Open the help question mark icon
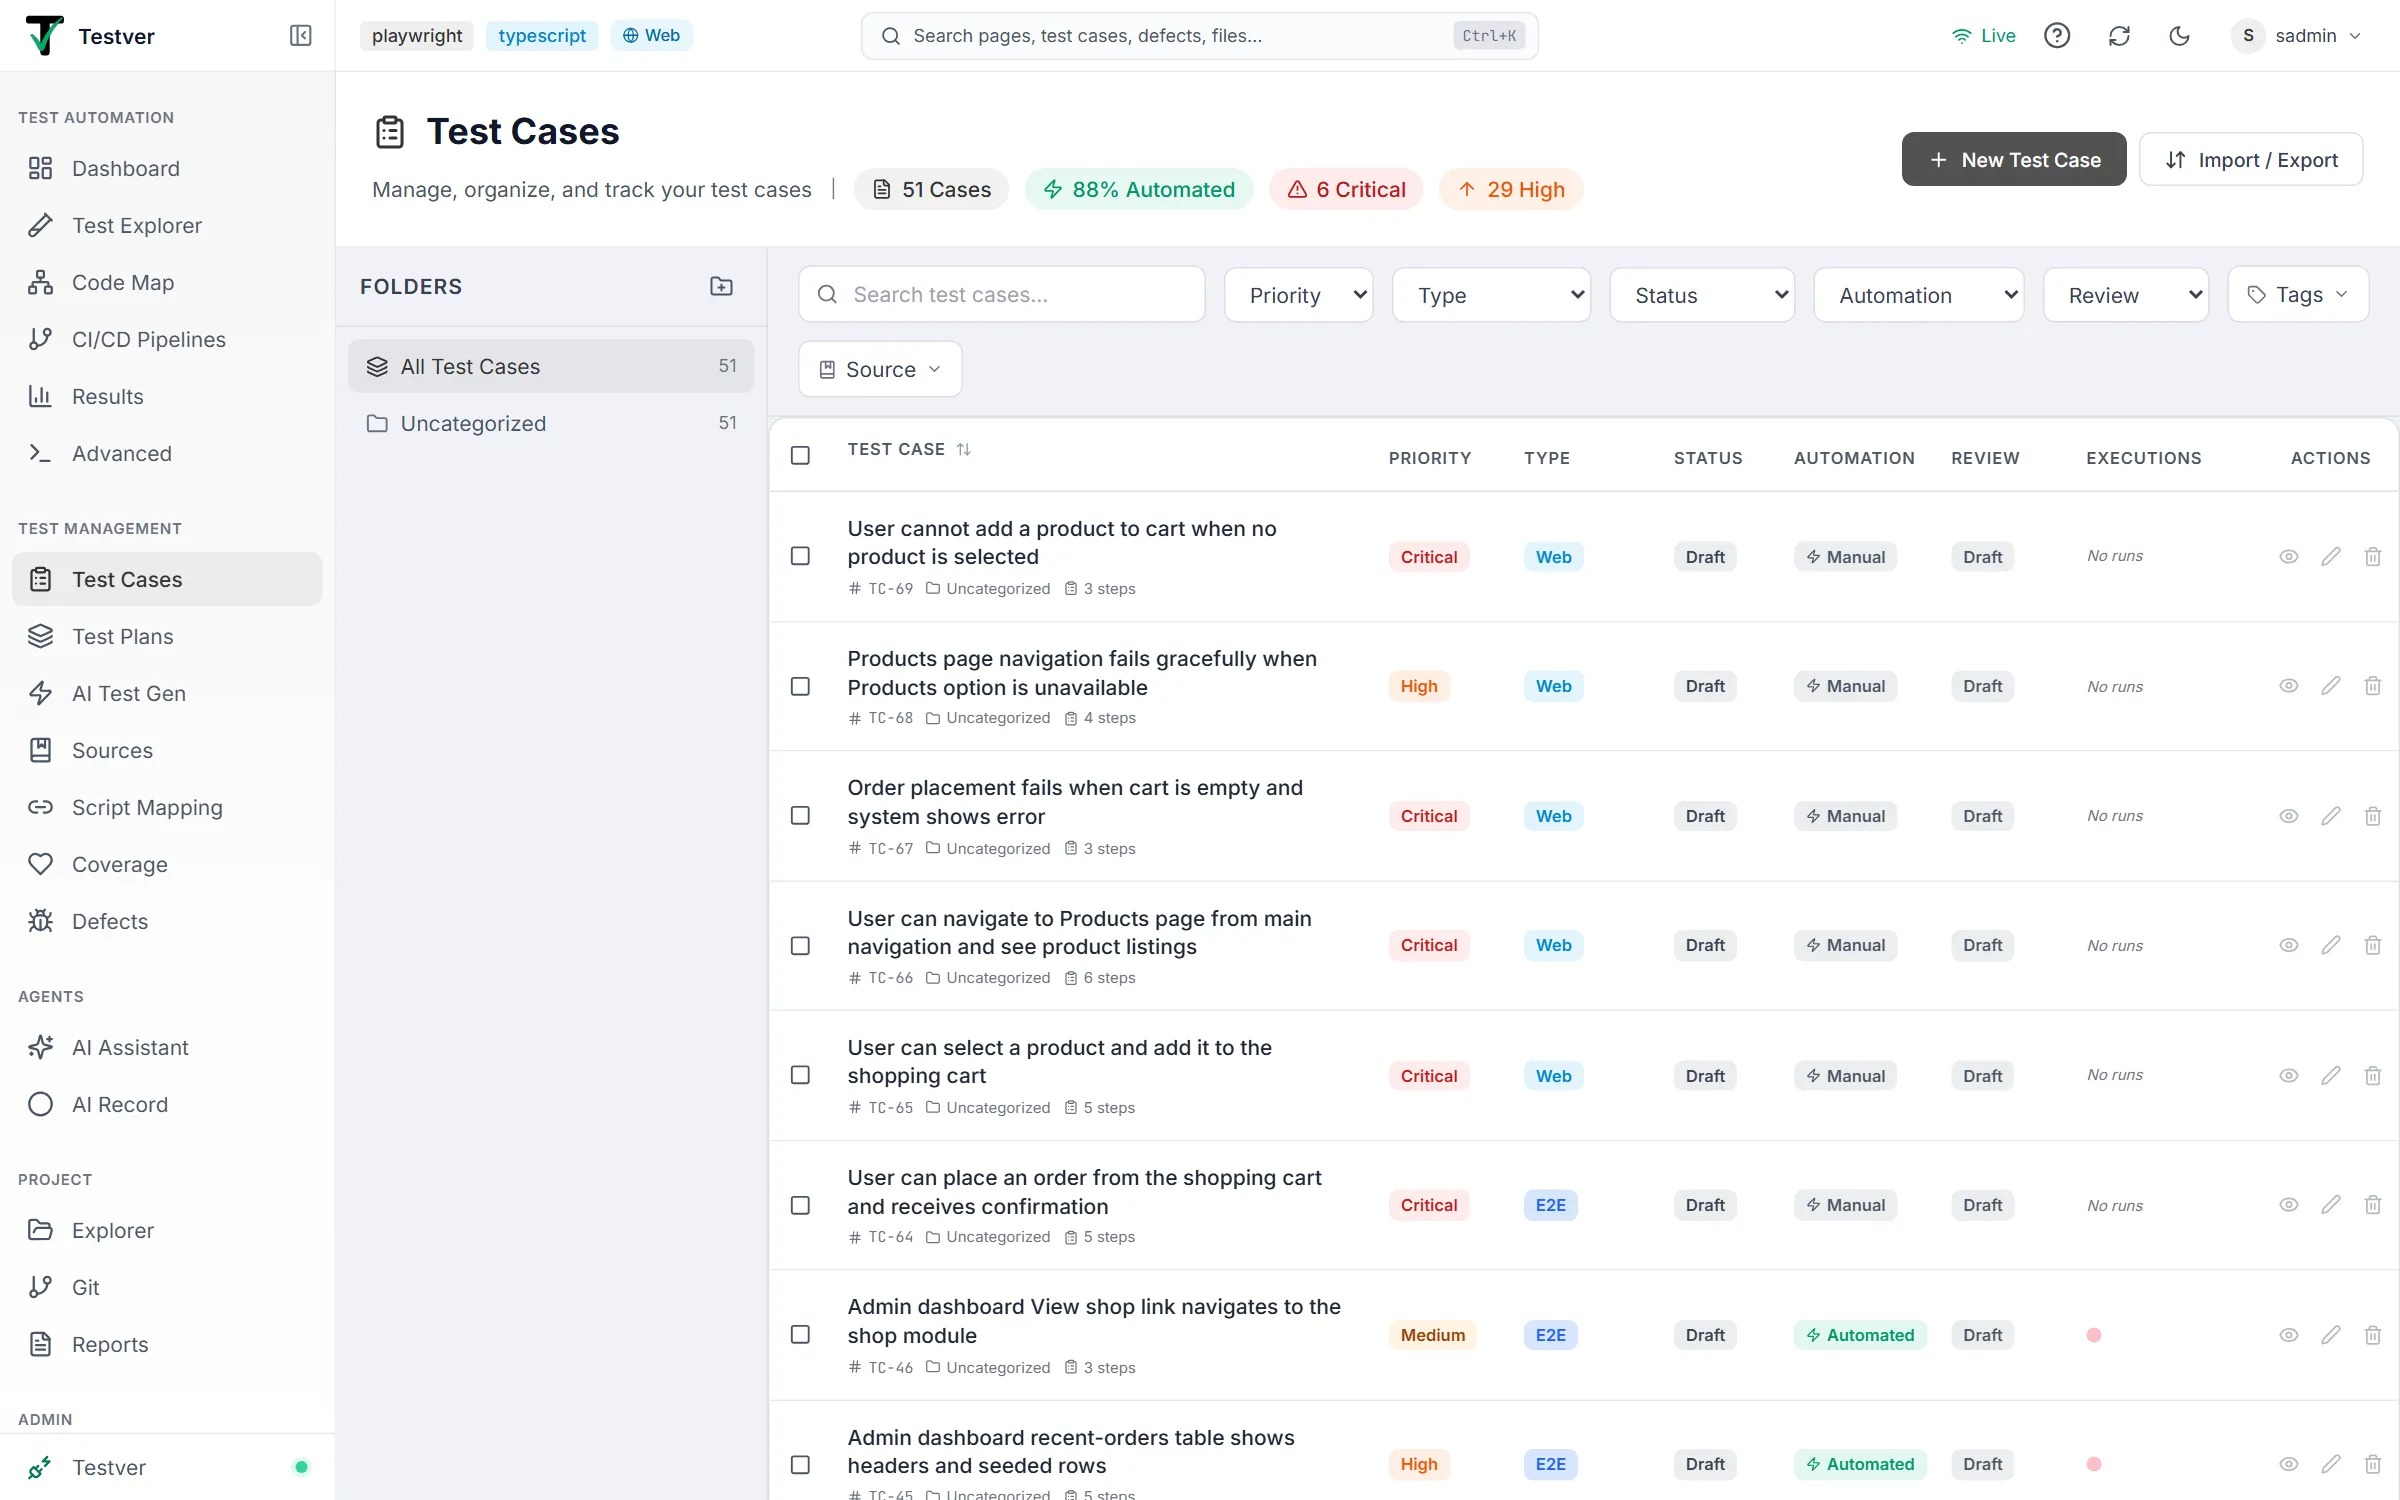The image size is (2400, 1500). 2057,36
